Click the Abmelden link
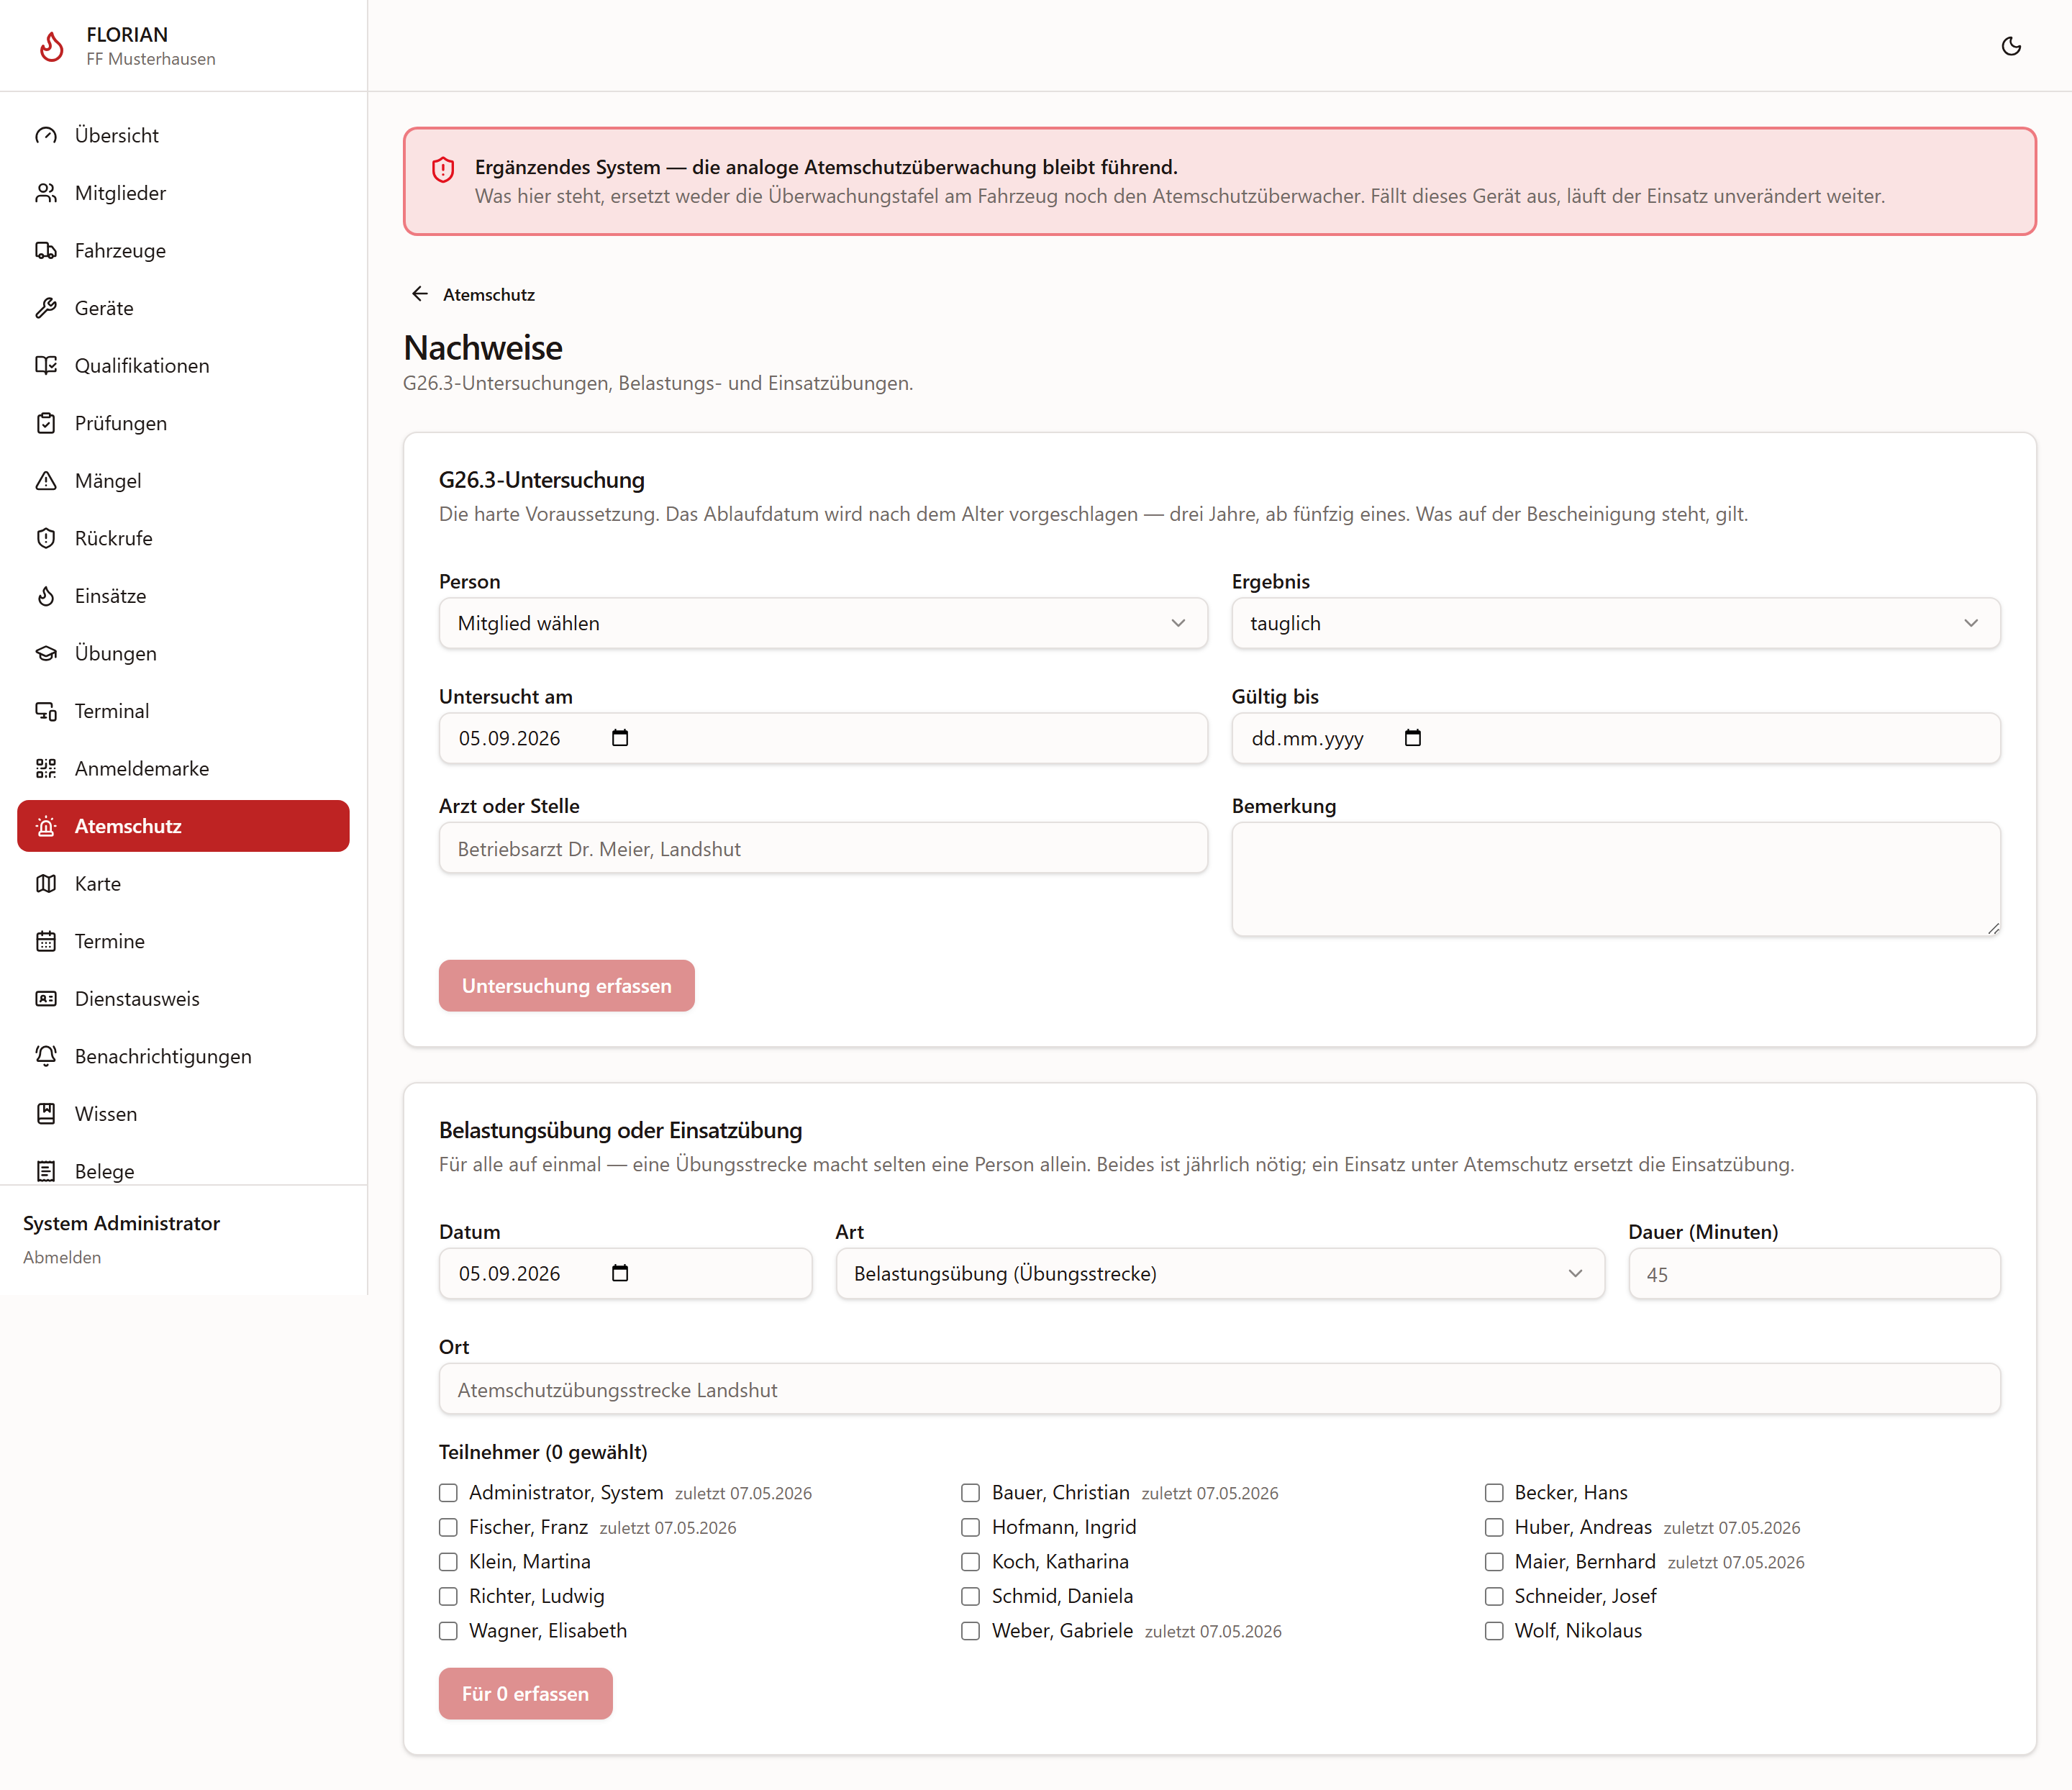Viewport: 2072px width, 1790px height. (x=62, y=1257)
